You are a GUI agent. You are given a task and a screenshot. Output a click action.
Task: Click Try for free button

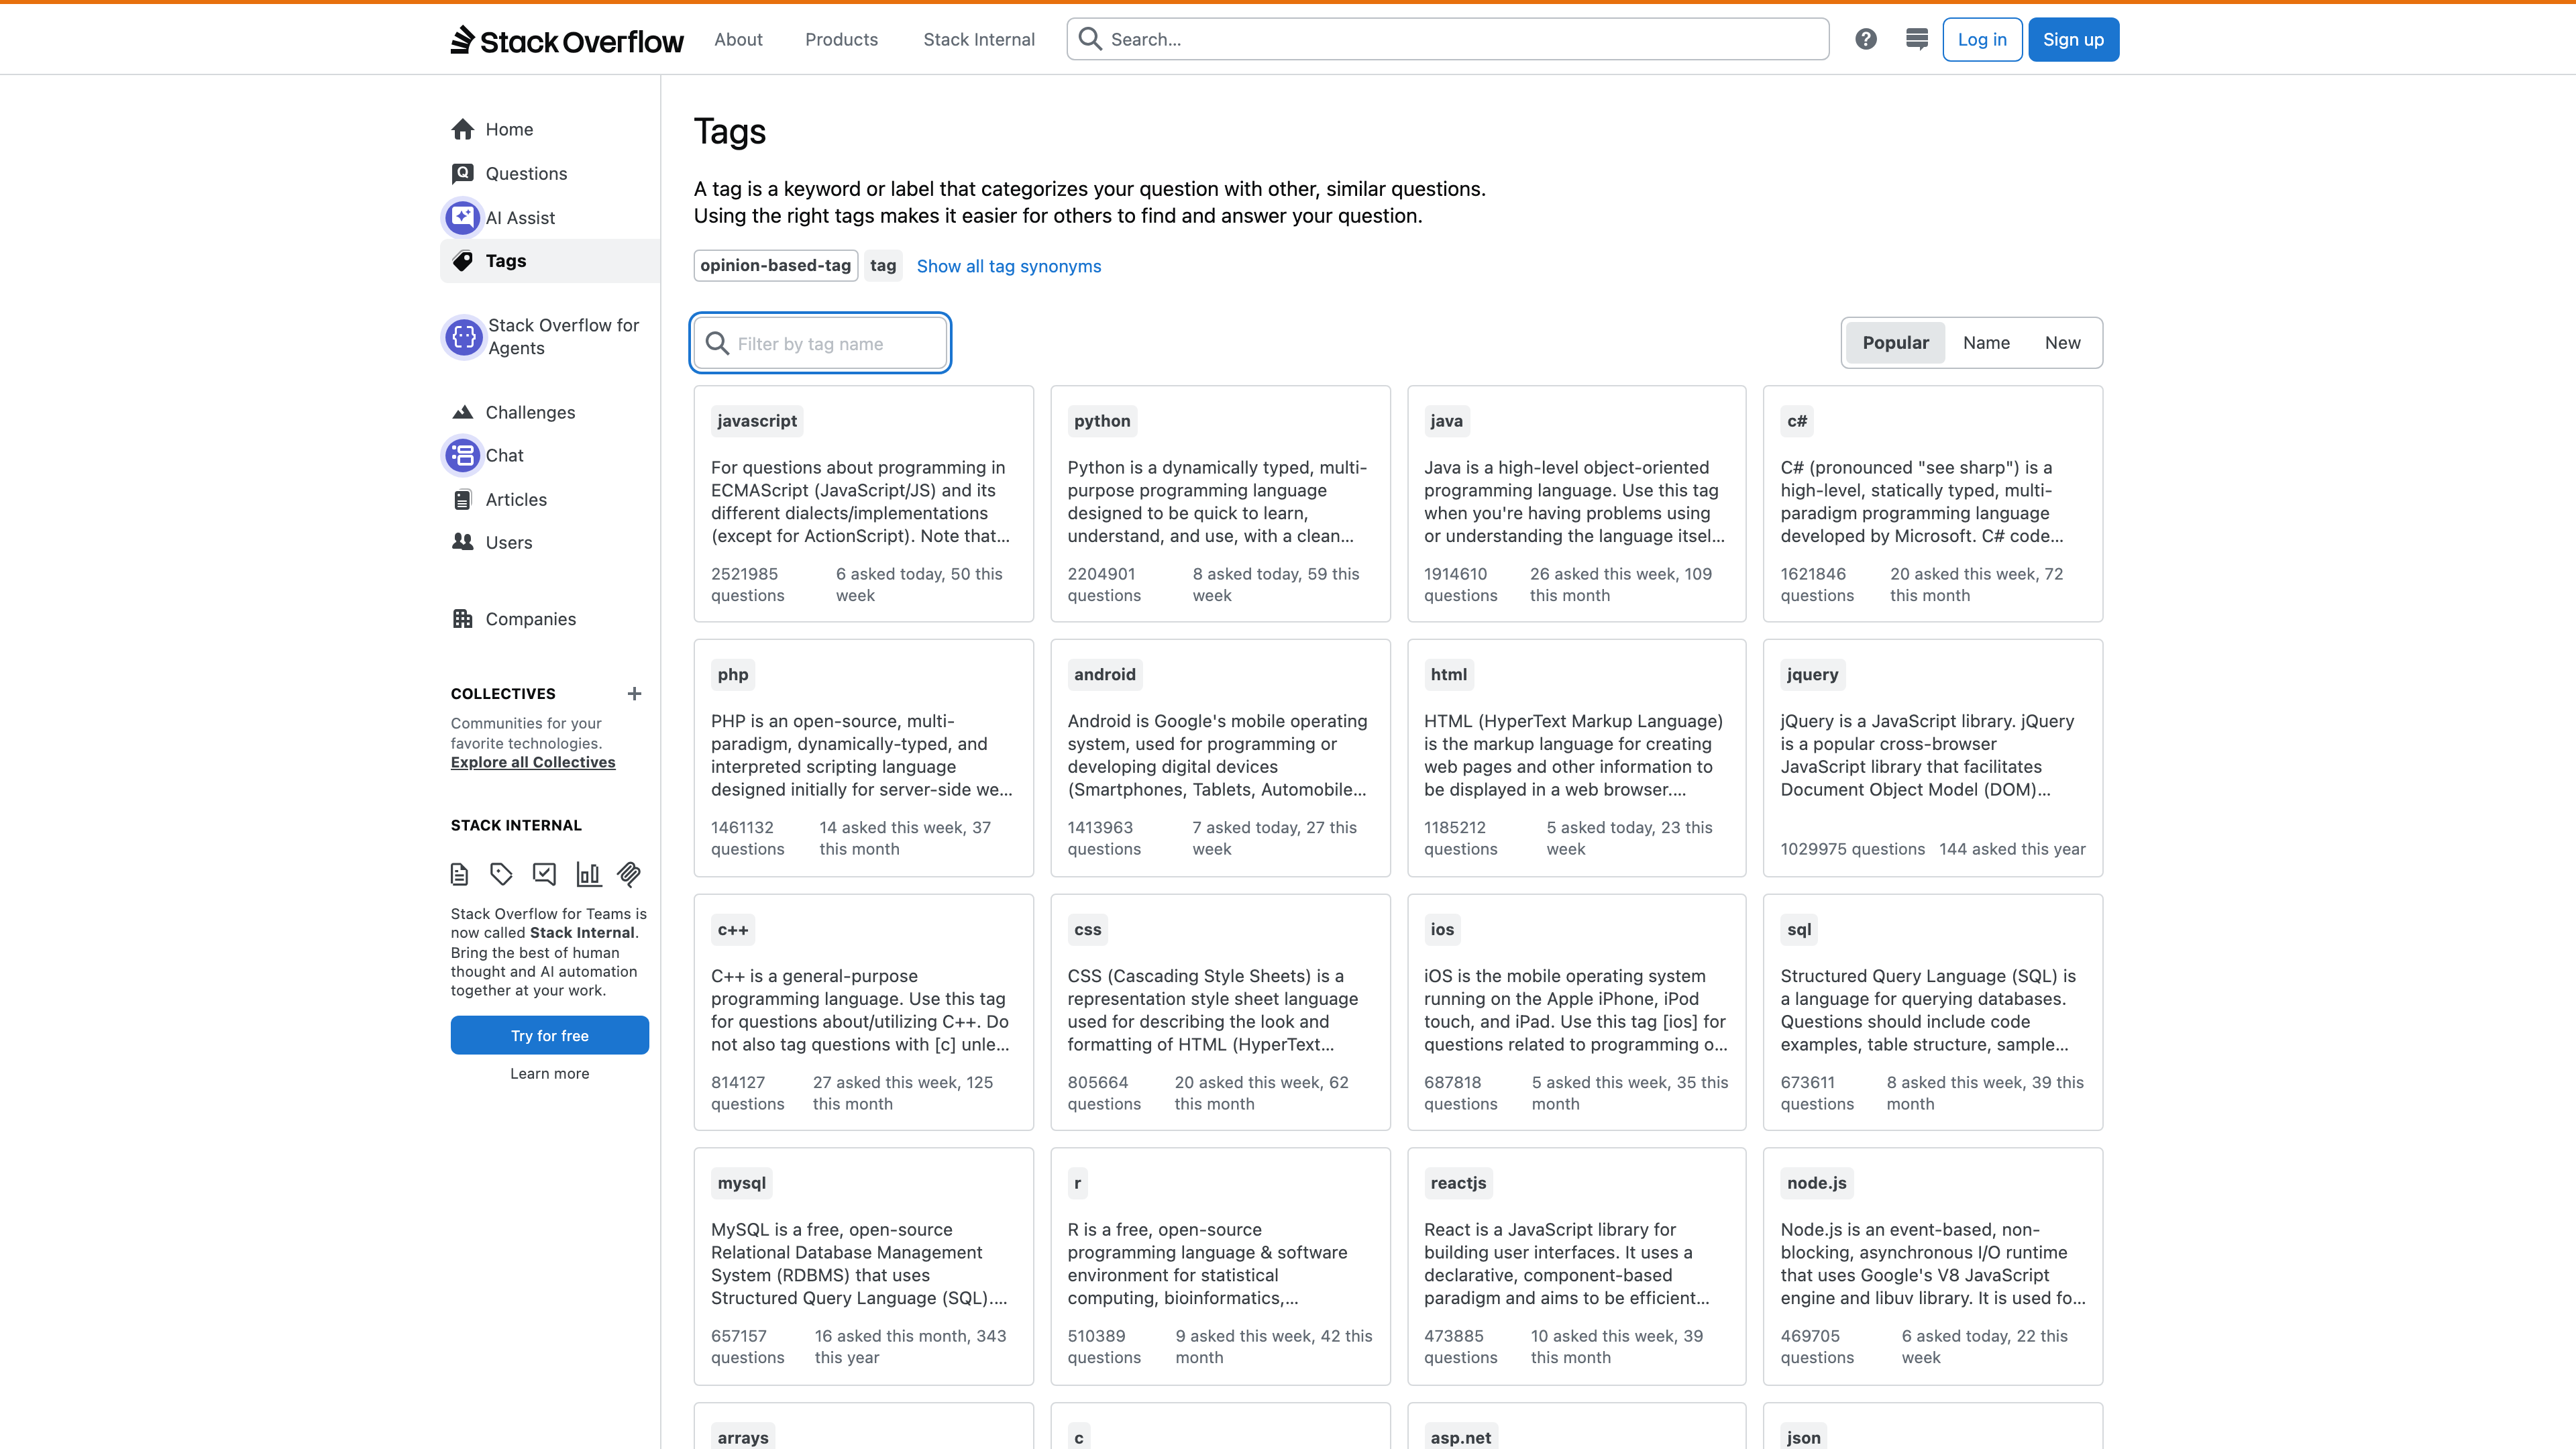549,1035
